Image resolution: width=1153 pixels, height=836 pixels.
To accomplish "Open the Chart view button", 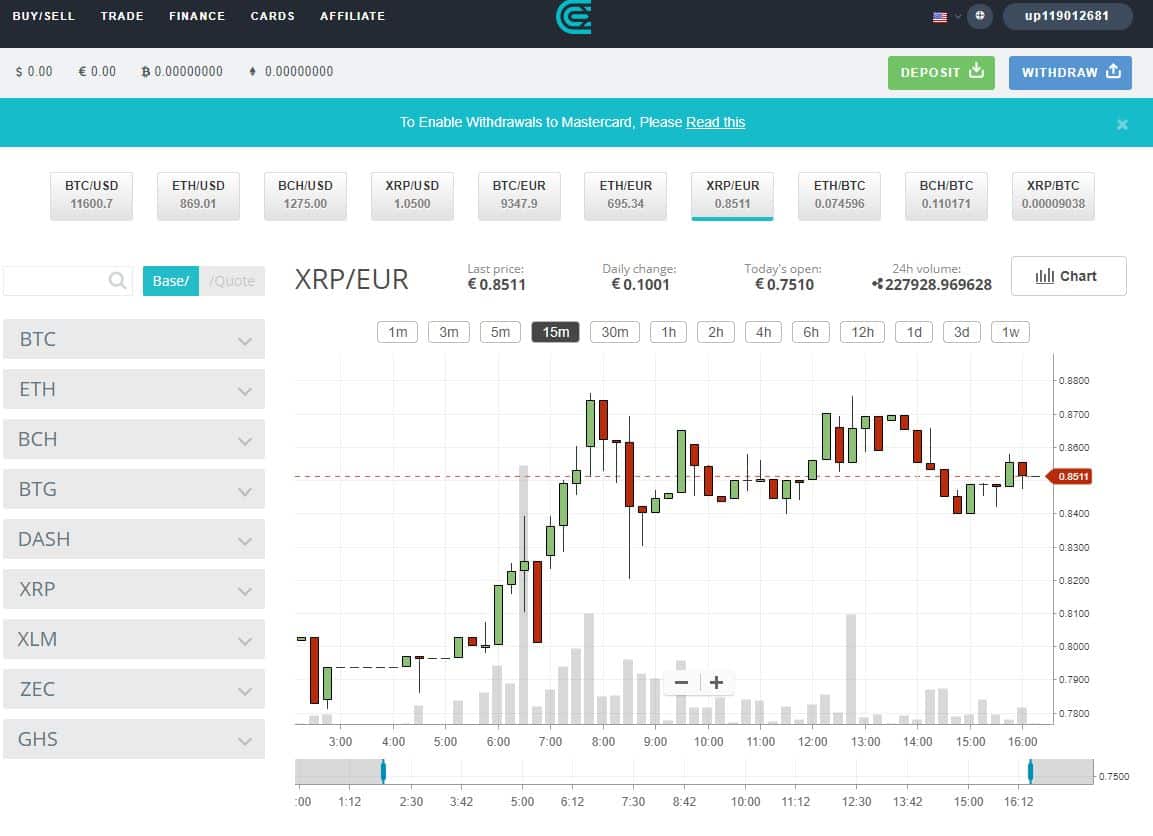I will tap(1068, 276).
